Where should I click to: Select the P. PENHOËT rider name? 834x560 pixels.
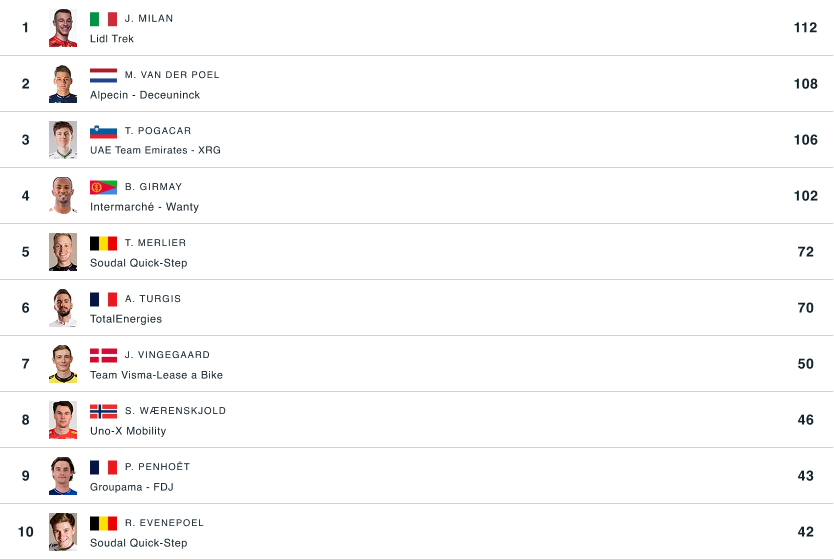tap(157, 466)
